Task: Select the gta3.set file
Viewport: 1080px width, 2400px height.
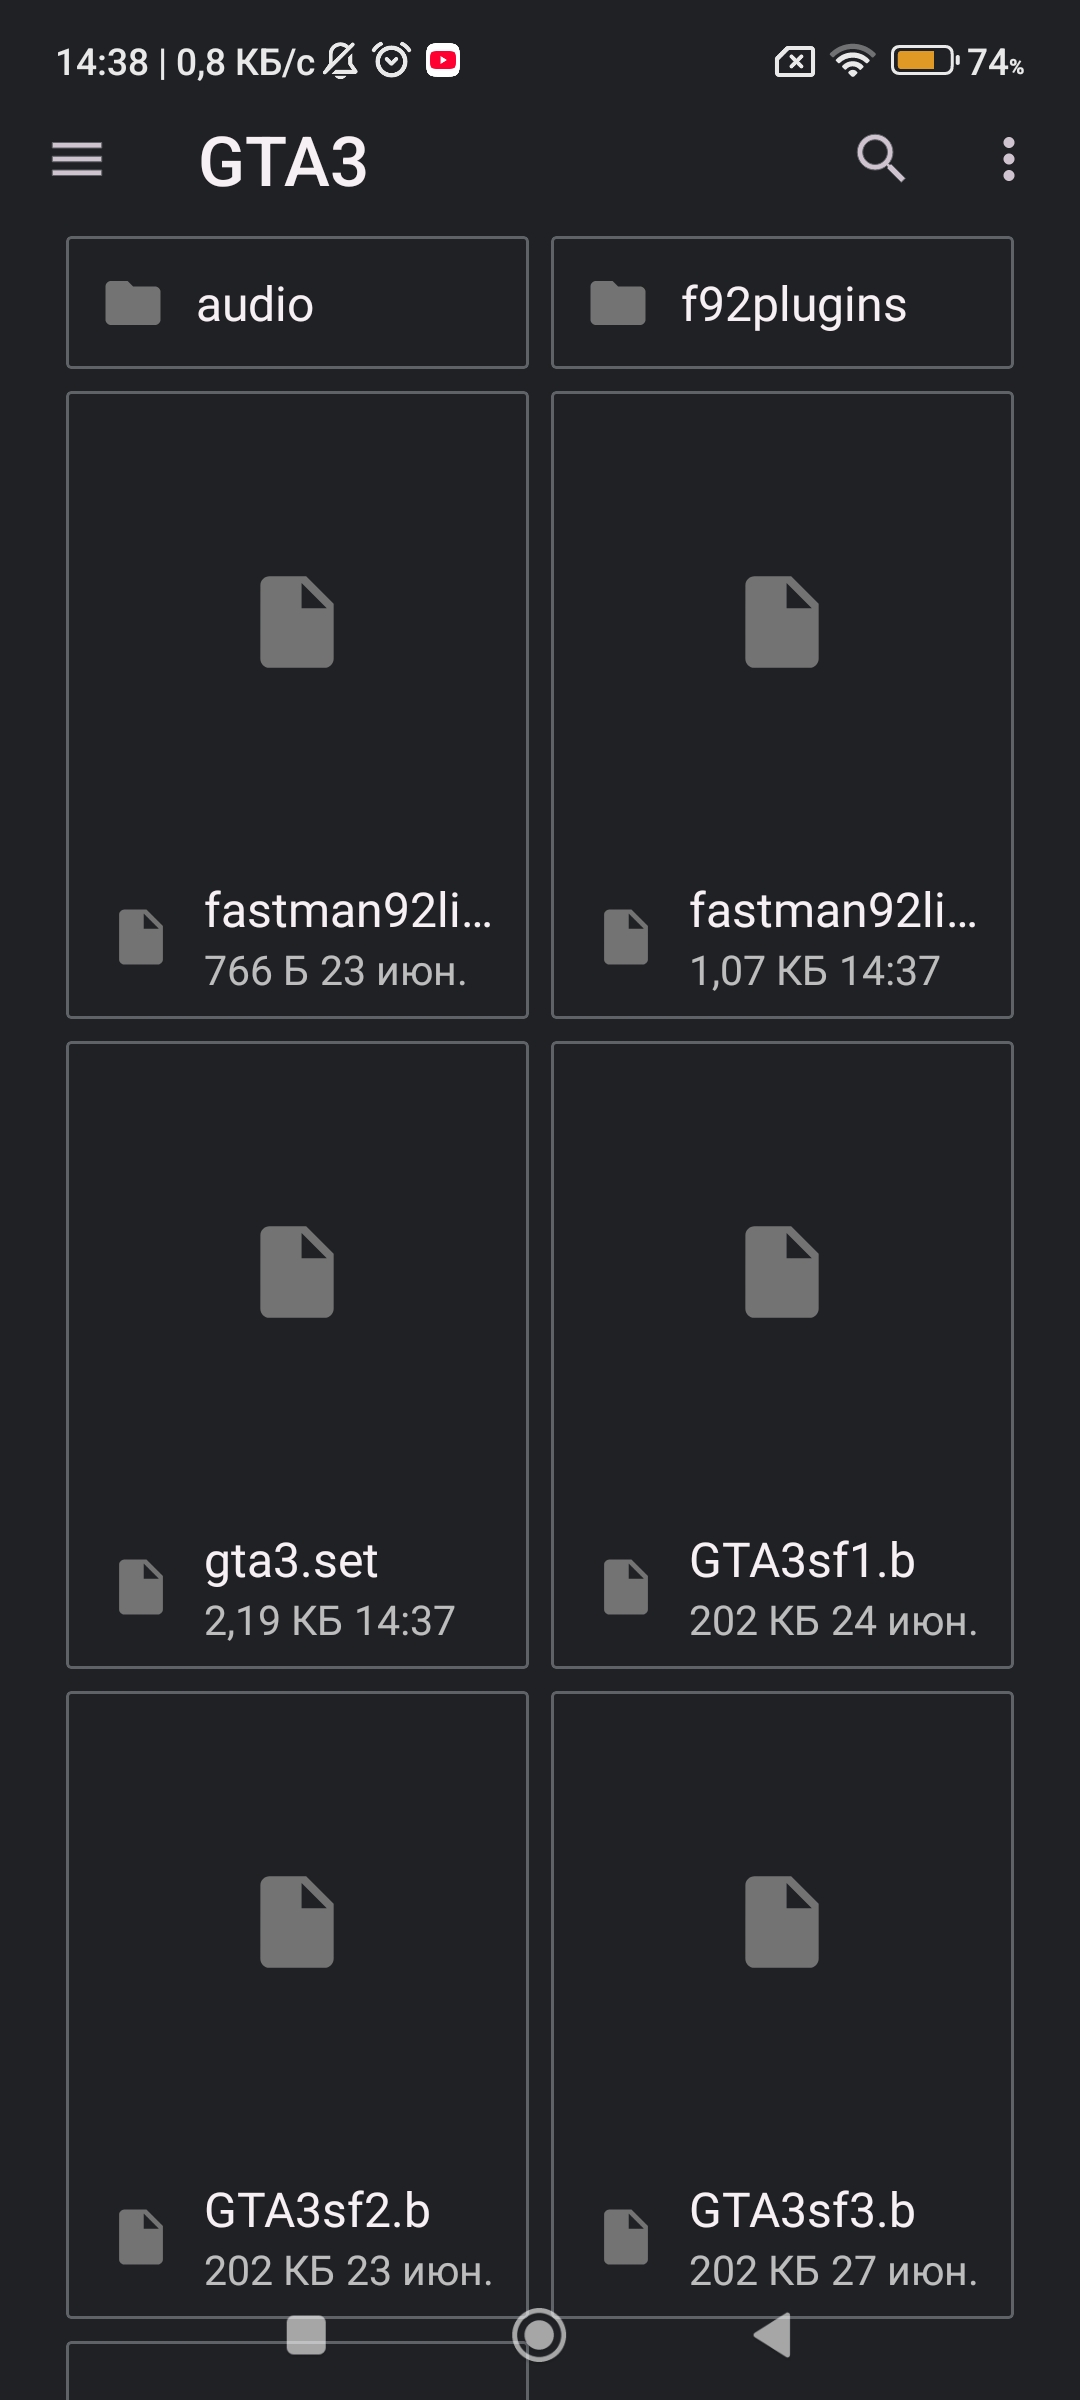Action: pyautogui.click(x=297, y=1355)
